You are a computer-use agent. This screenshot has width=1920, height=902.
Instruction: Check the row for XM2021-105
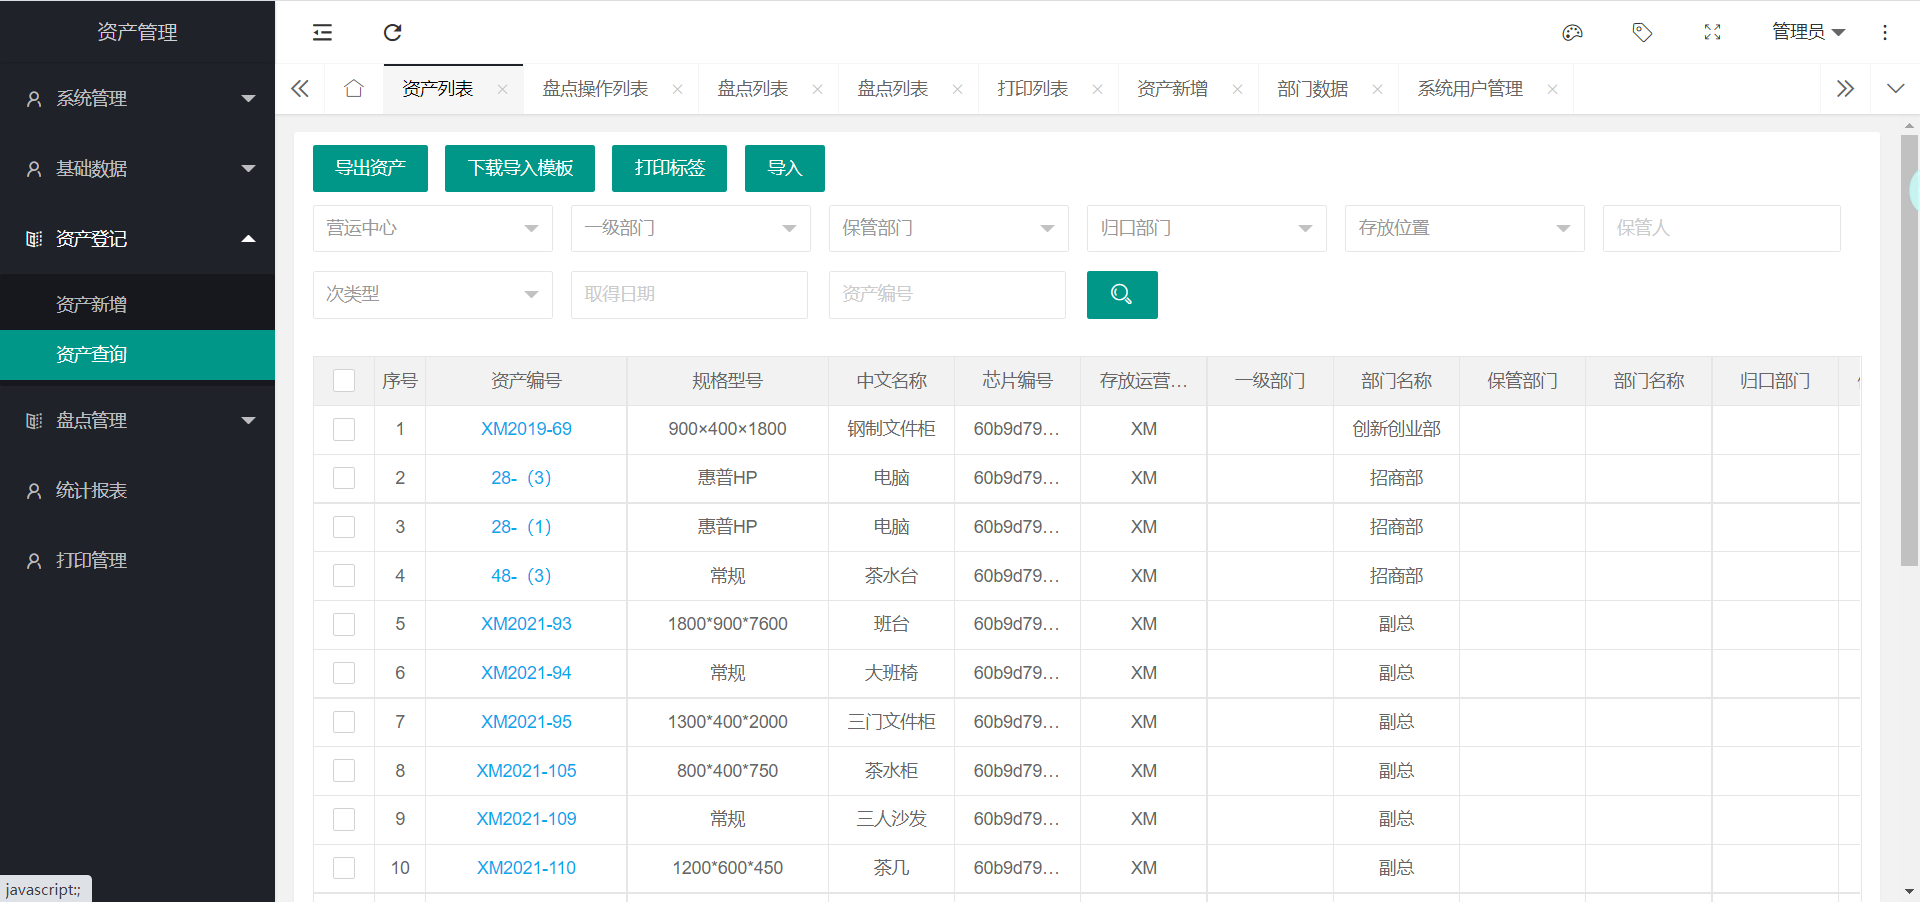click(344, 771)
